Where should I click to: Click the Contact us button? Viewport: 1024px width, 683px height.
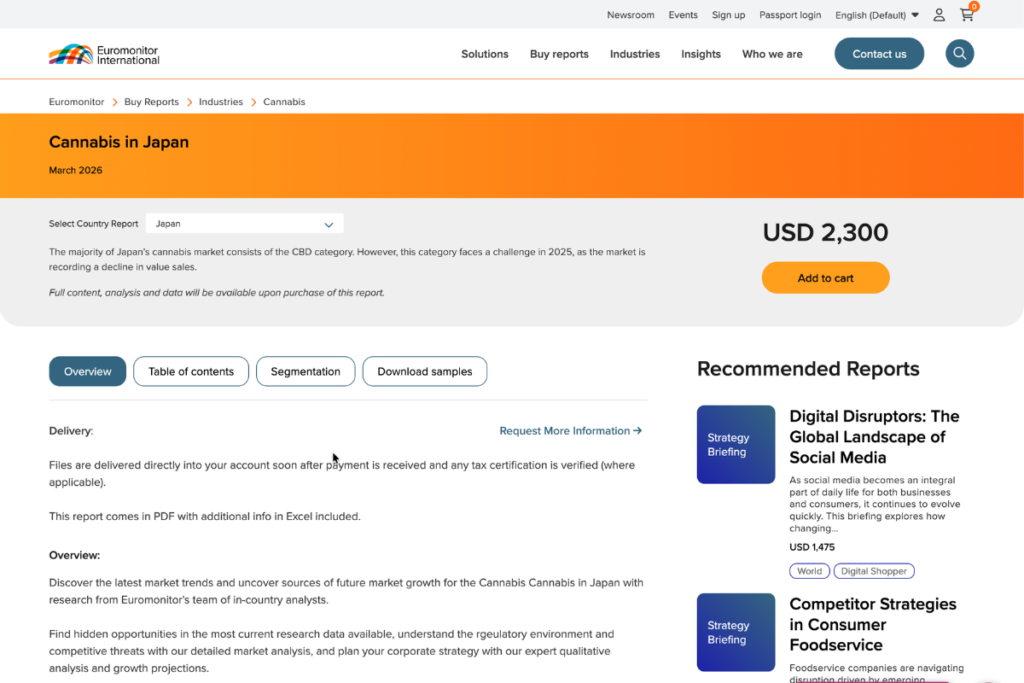pyautogui.click(x=879, y=54)
